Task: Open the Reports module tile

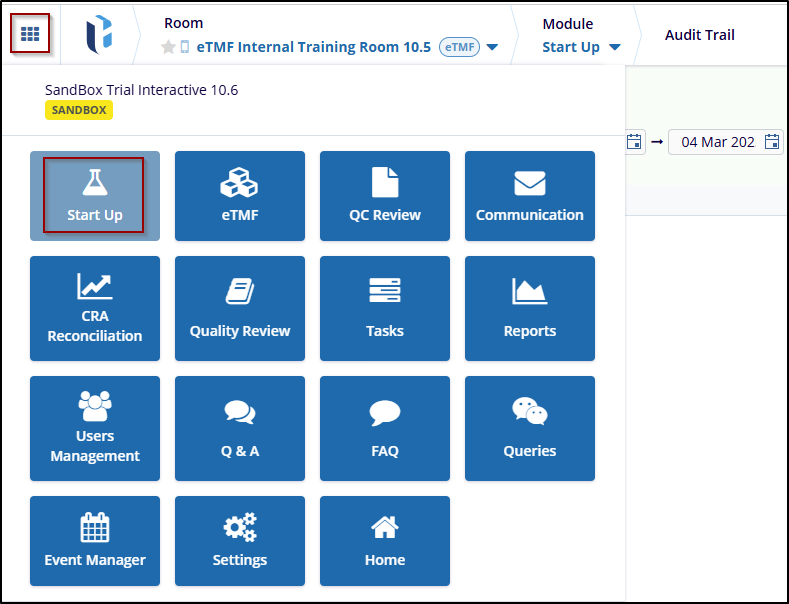Action: (x=529, y=308)
